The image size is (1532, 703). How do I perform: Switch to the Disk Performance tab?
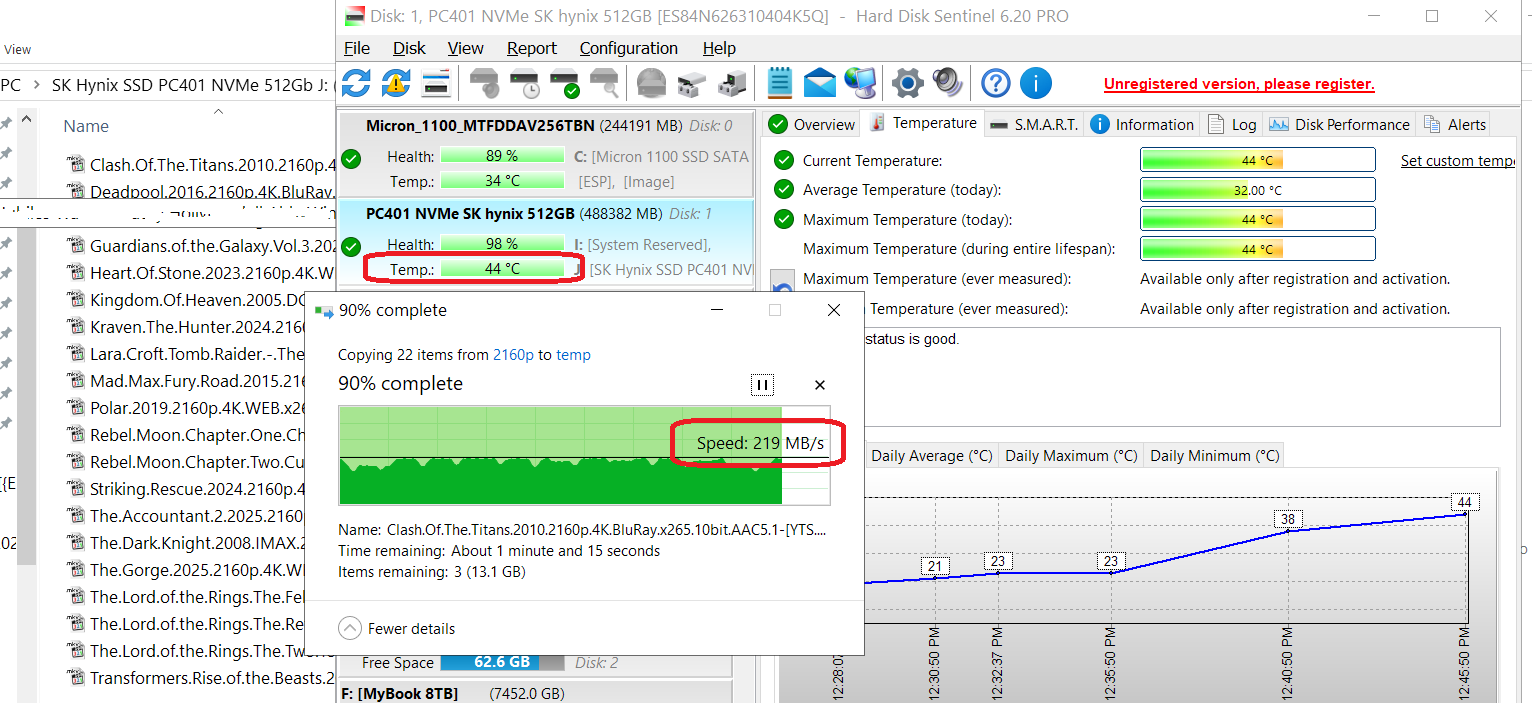click(1339, 125)
